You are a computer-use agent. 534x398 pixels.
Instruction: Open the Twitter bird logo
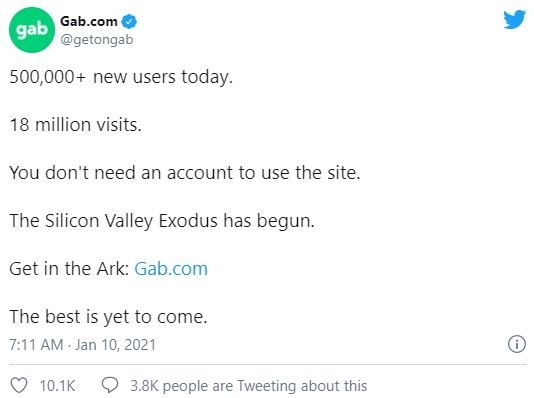point(515,19)
